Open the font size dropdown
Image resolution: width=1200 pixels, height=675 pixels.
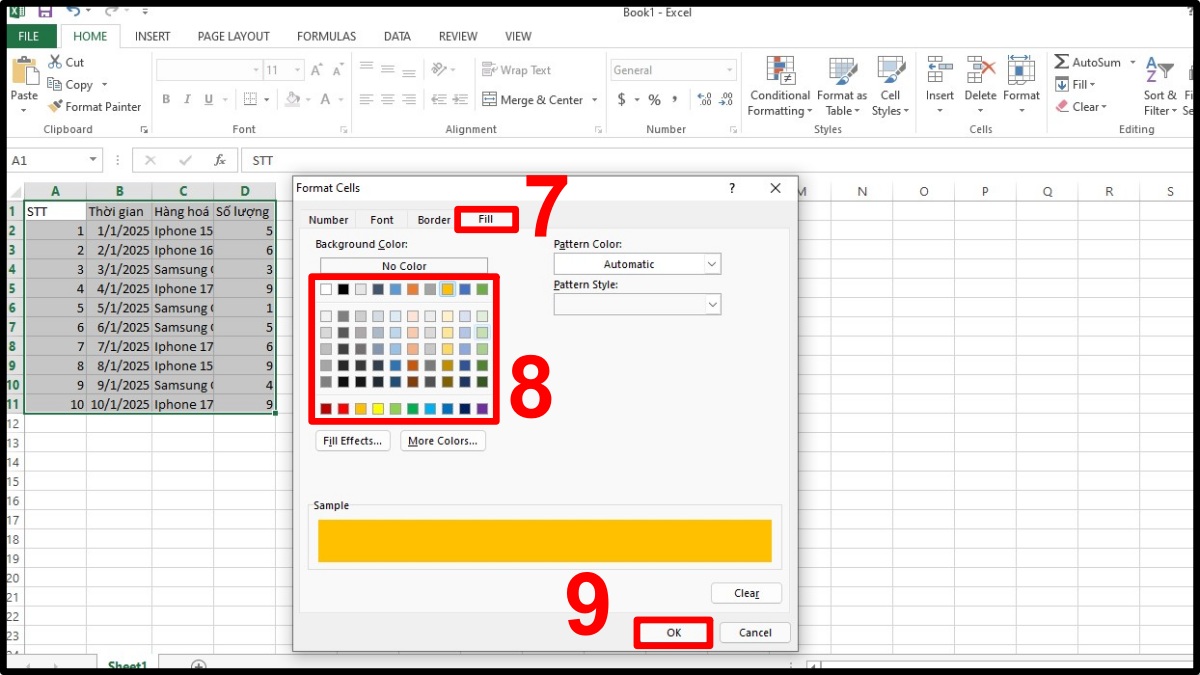297,70
